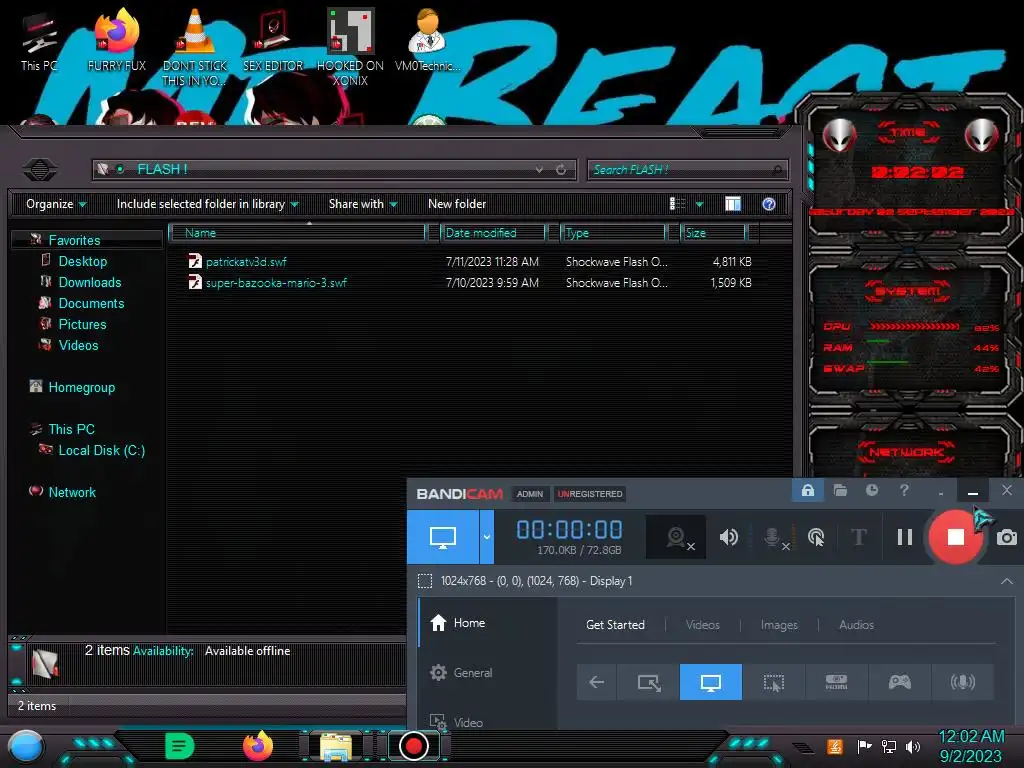Open Bandicam output folder icon
Screen dimensions: 1024x768
coord(840,490)
